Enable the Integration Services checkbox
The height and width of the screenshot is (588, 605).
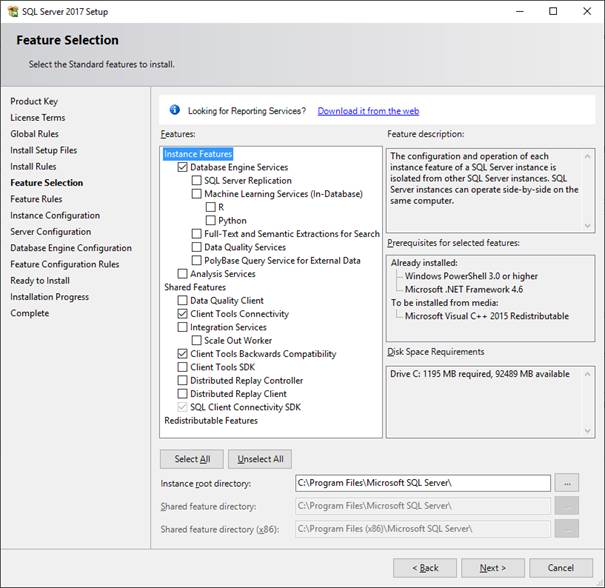point(182,327)
